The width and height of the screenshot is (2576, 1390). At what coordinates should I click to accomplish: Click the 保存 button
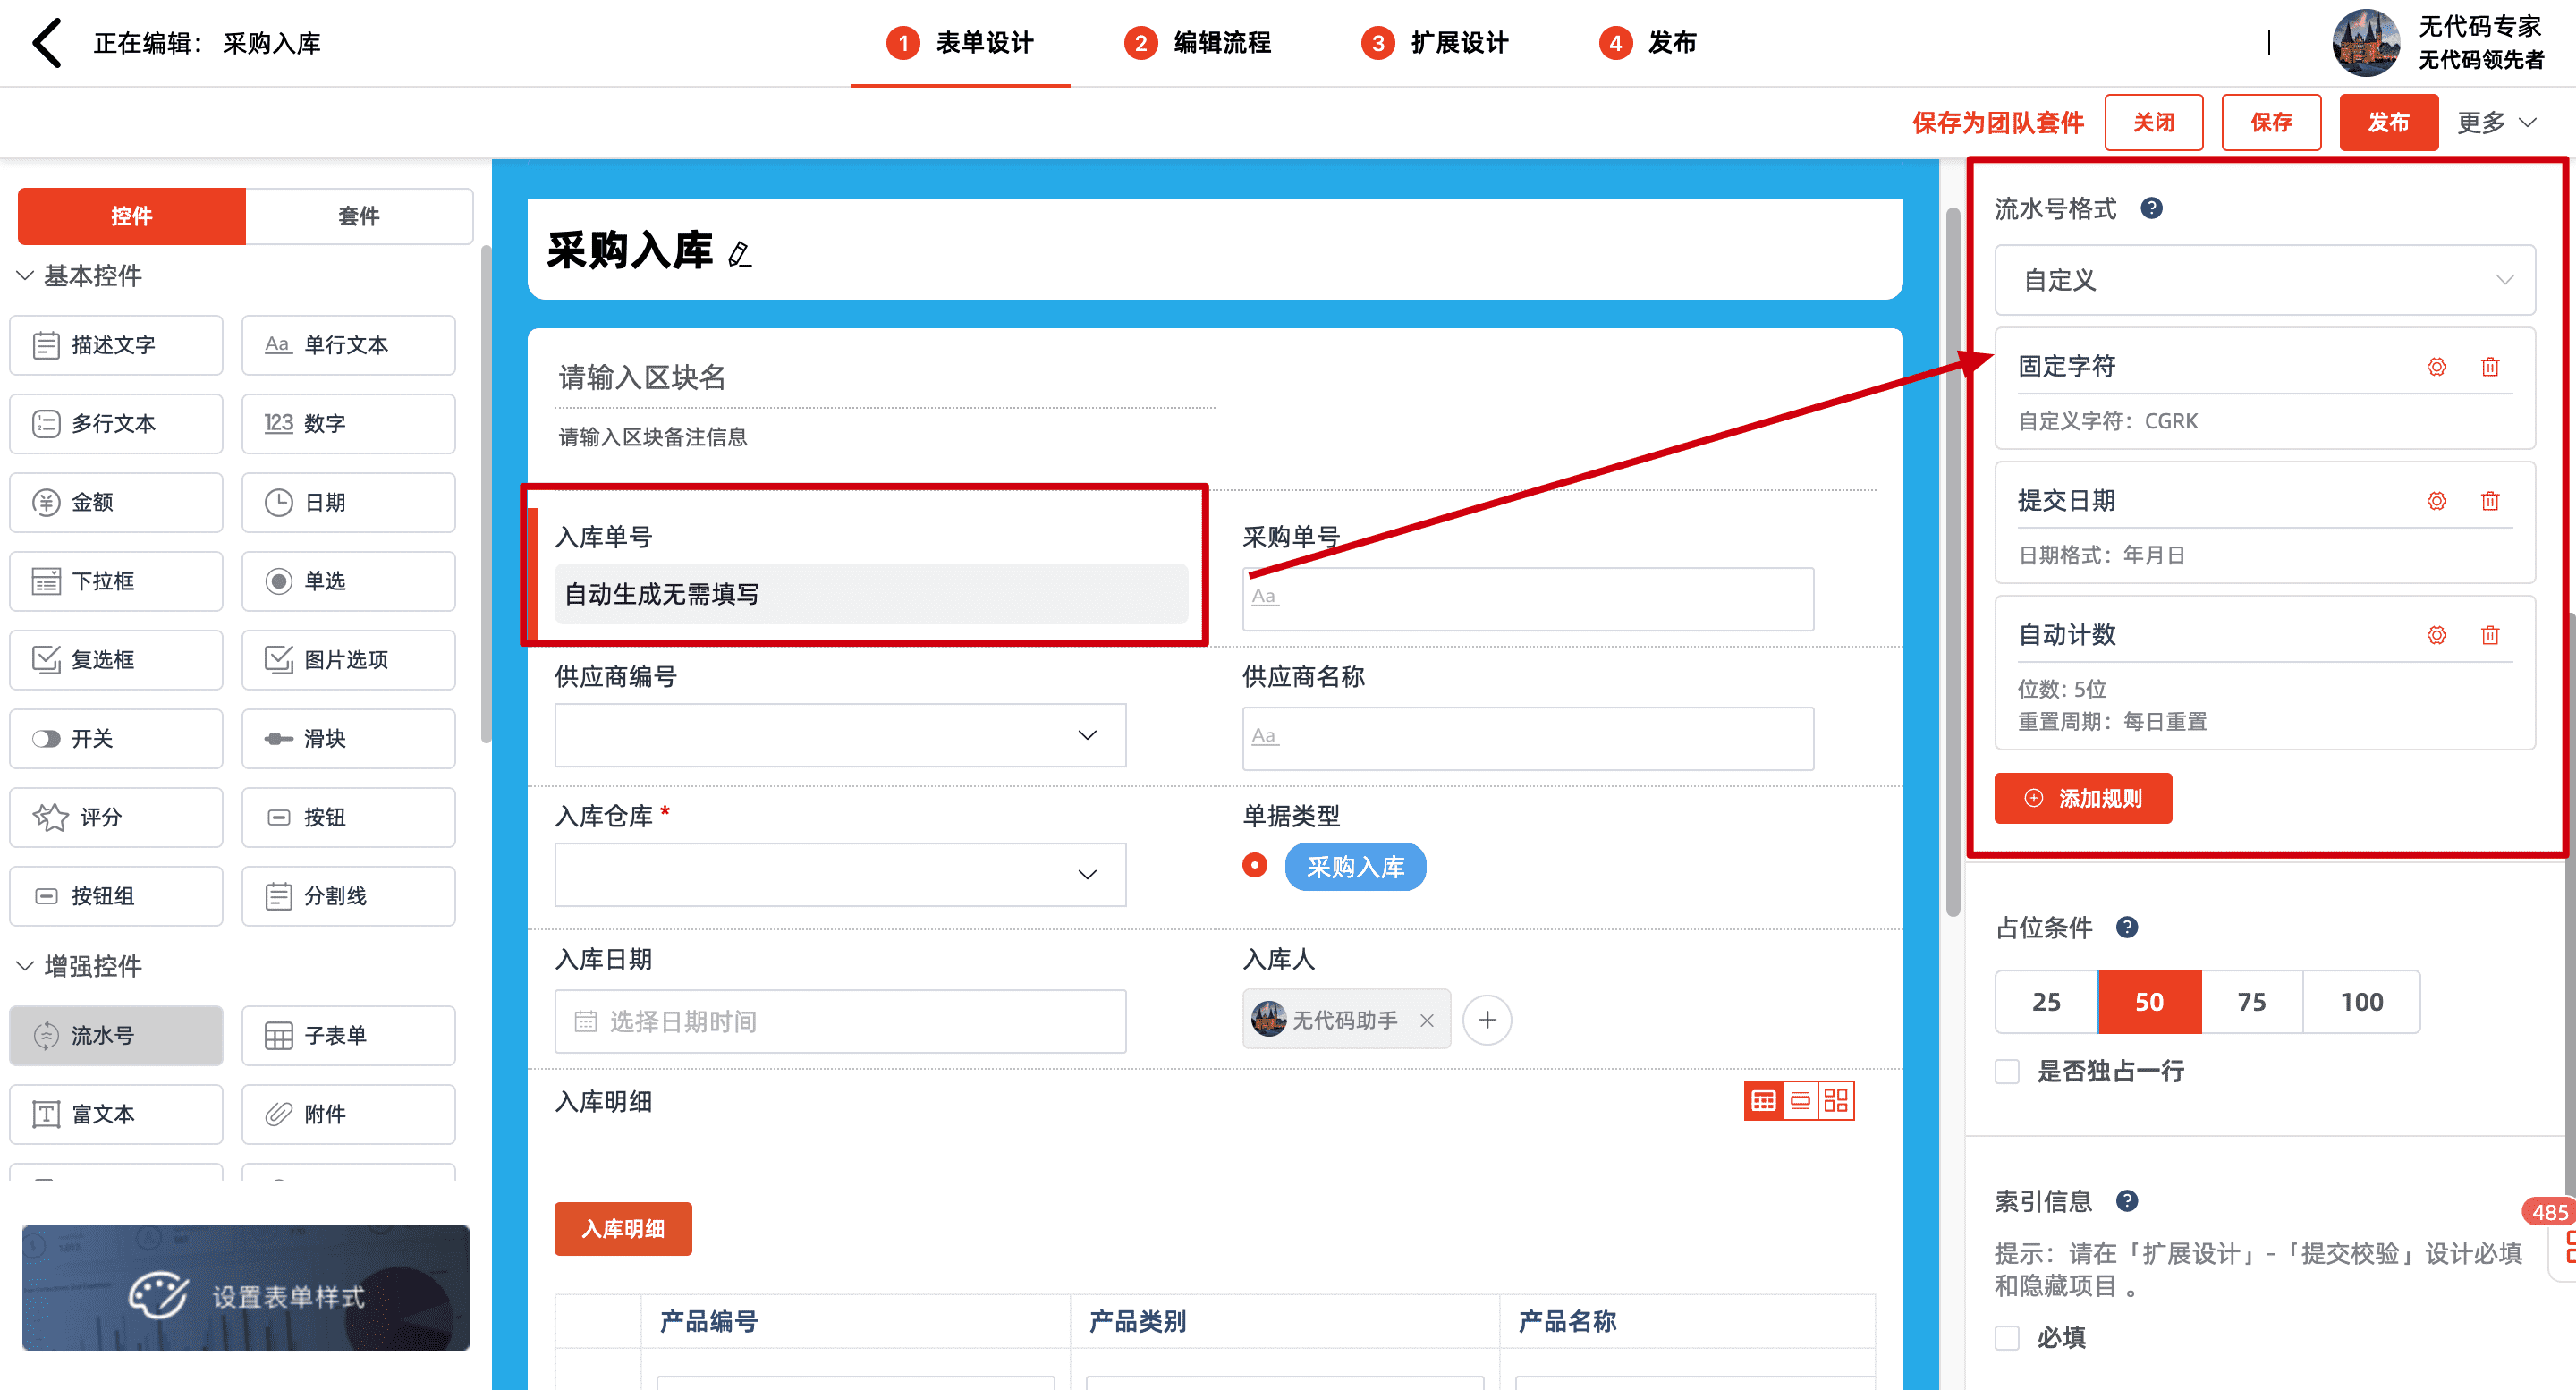click(2270, 122)
